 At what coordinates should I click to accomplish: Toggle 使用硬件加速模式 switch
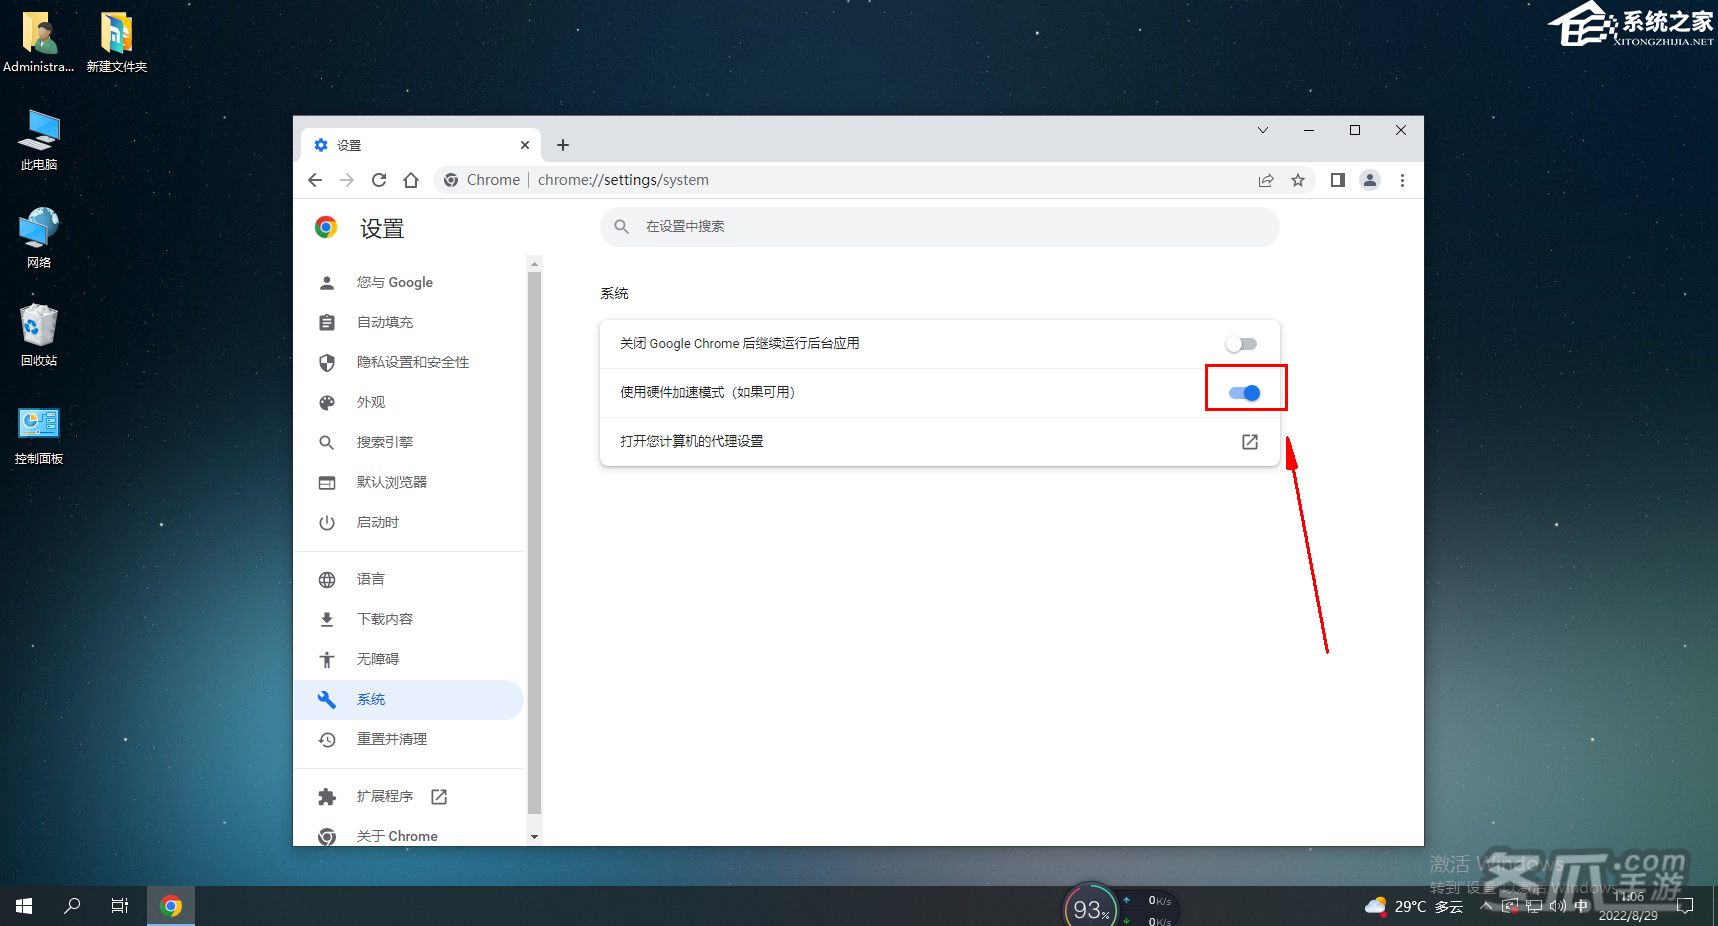tap(1245, 393)
